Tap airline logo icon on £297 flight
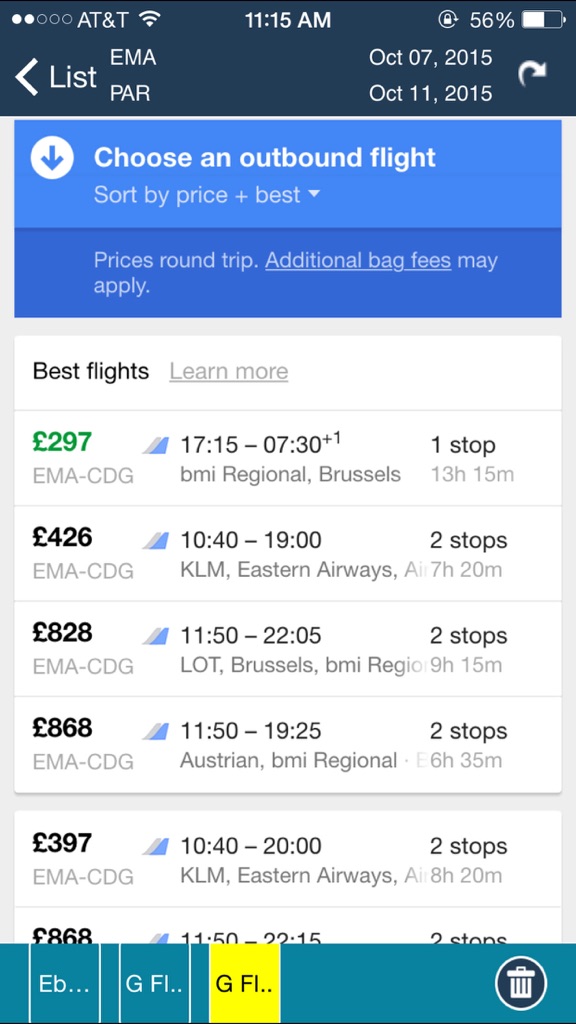 coord(157,445)
